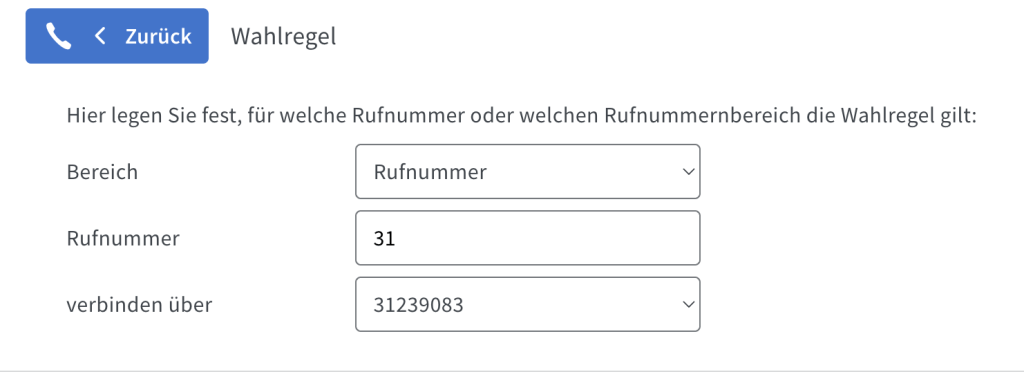Click the 'verbinden über' label
Image resolution: width=1024 pixels, height=372 pixels.
point(139,305)
